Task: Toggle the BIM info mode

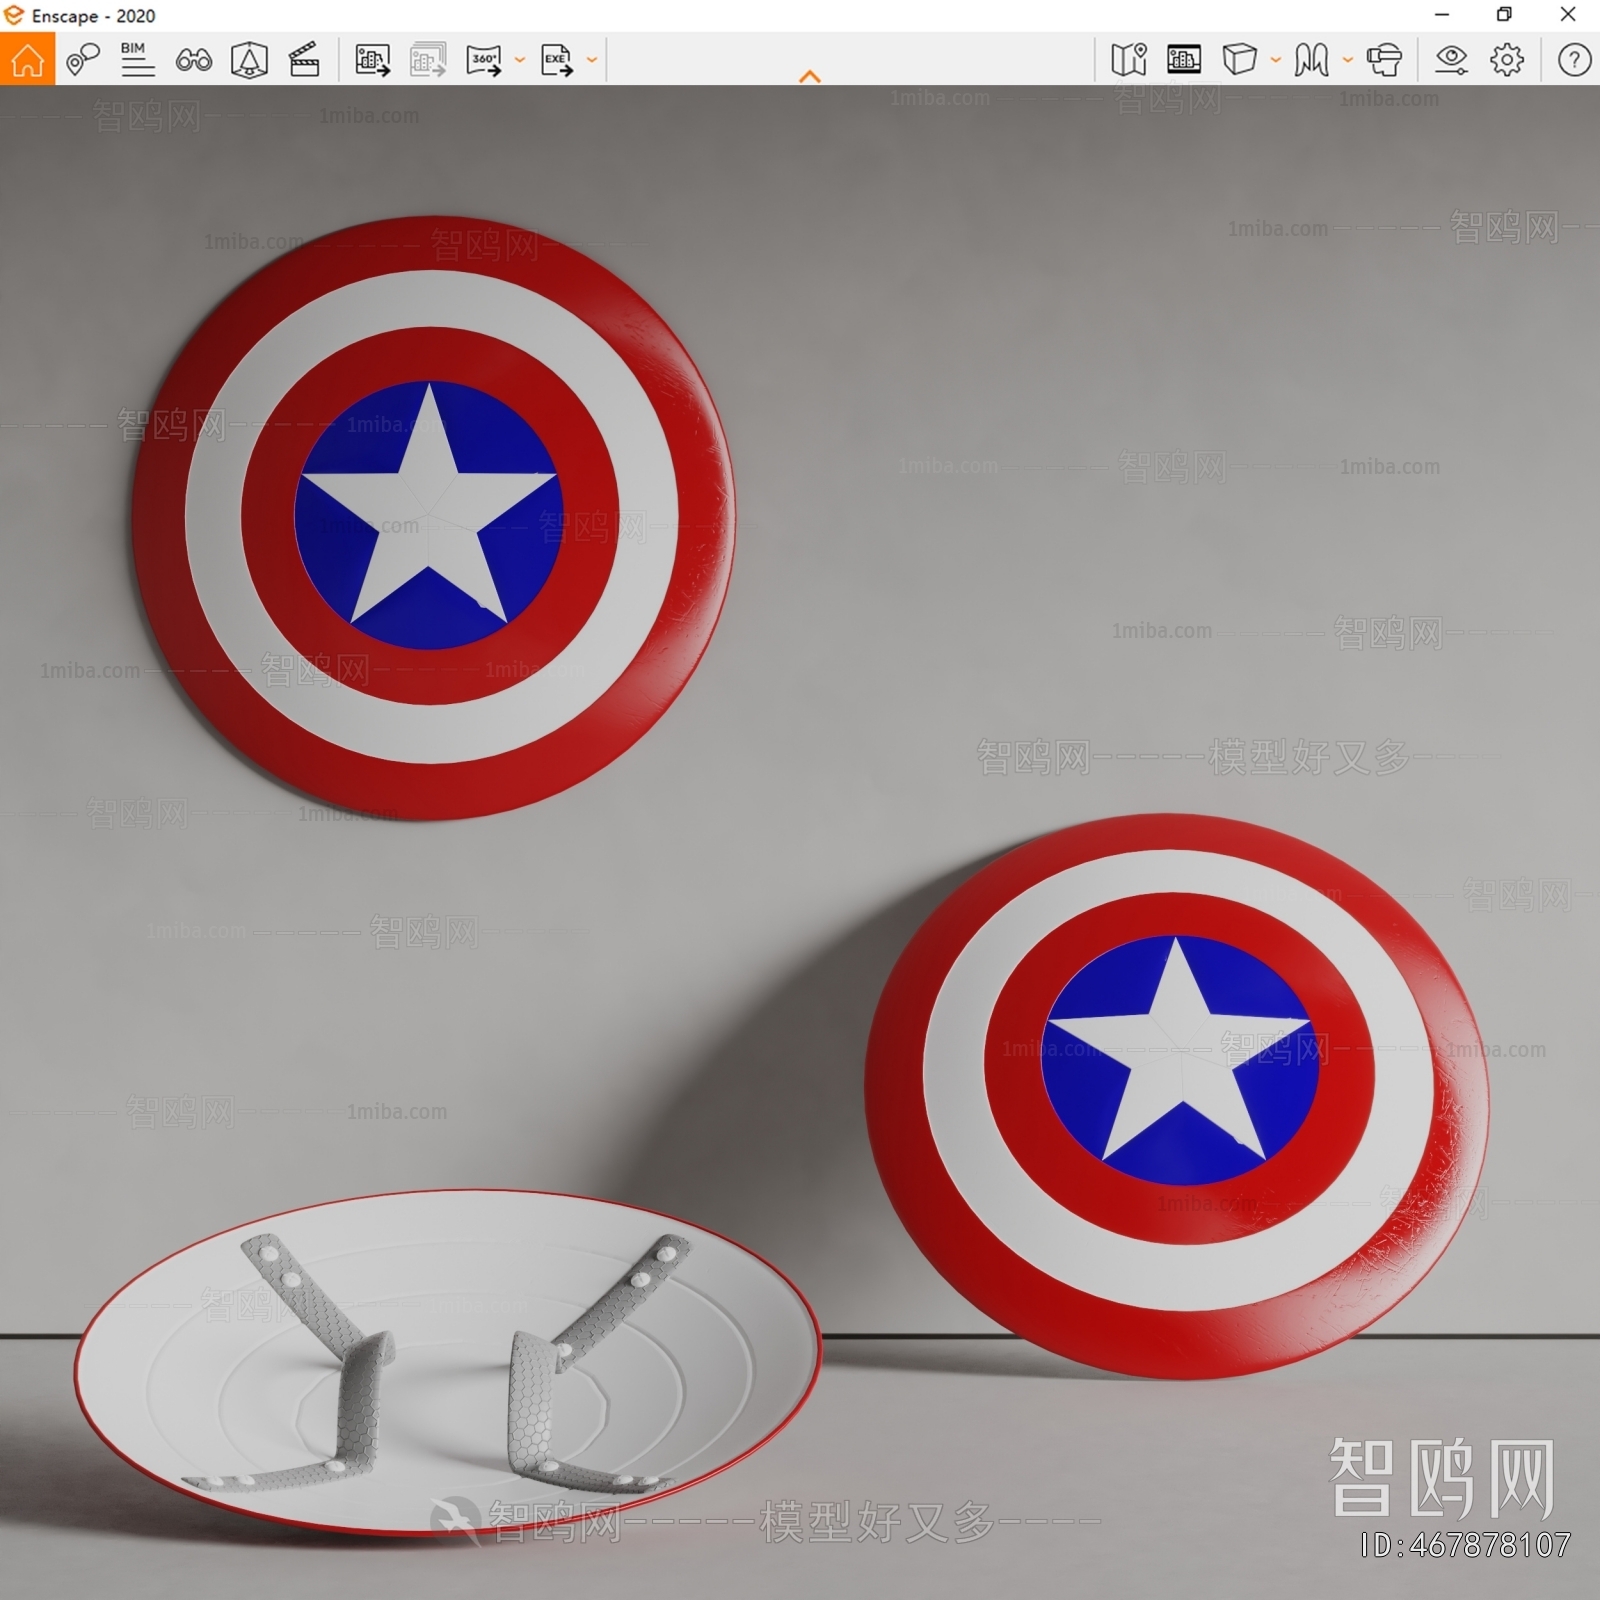Action: [137, 60]
